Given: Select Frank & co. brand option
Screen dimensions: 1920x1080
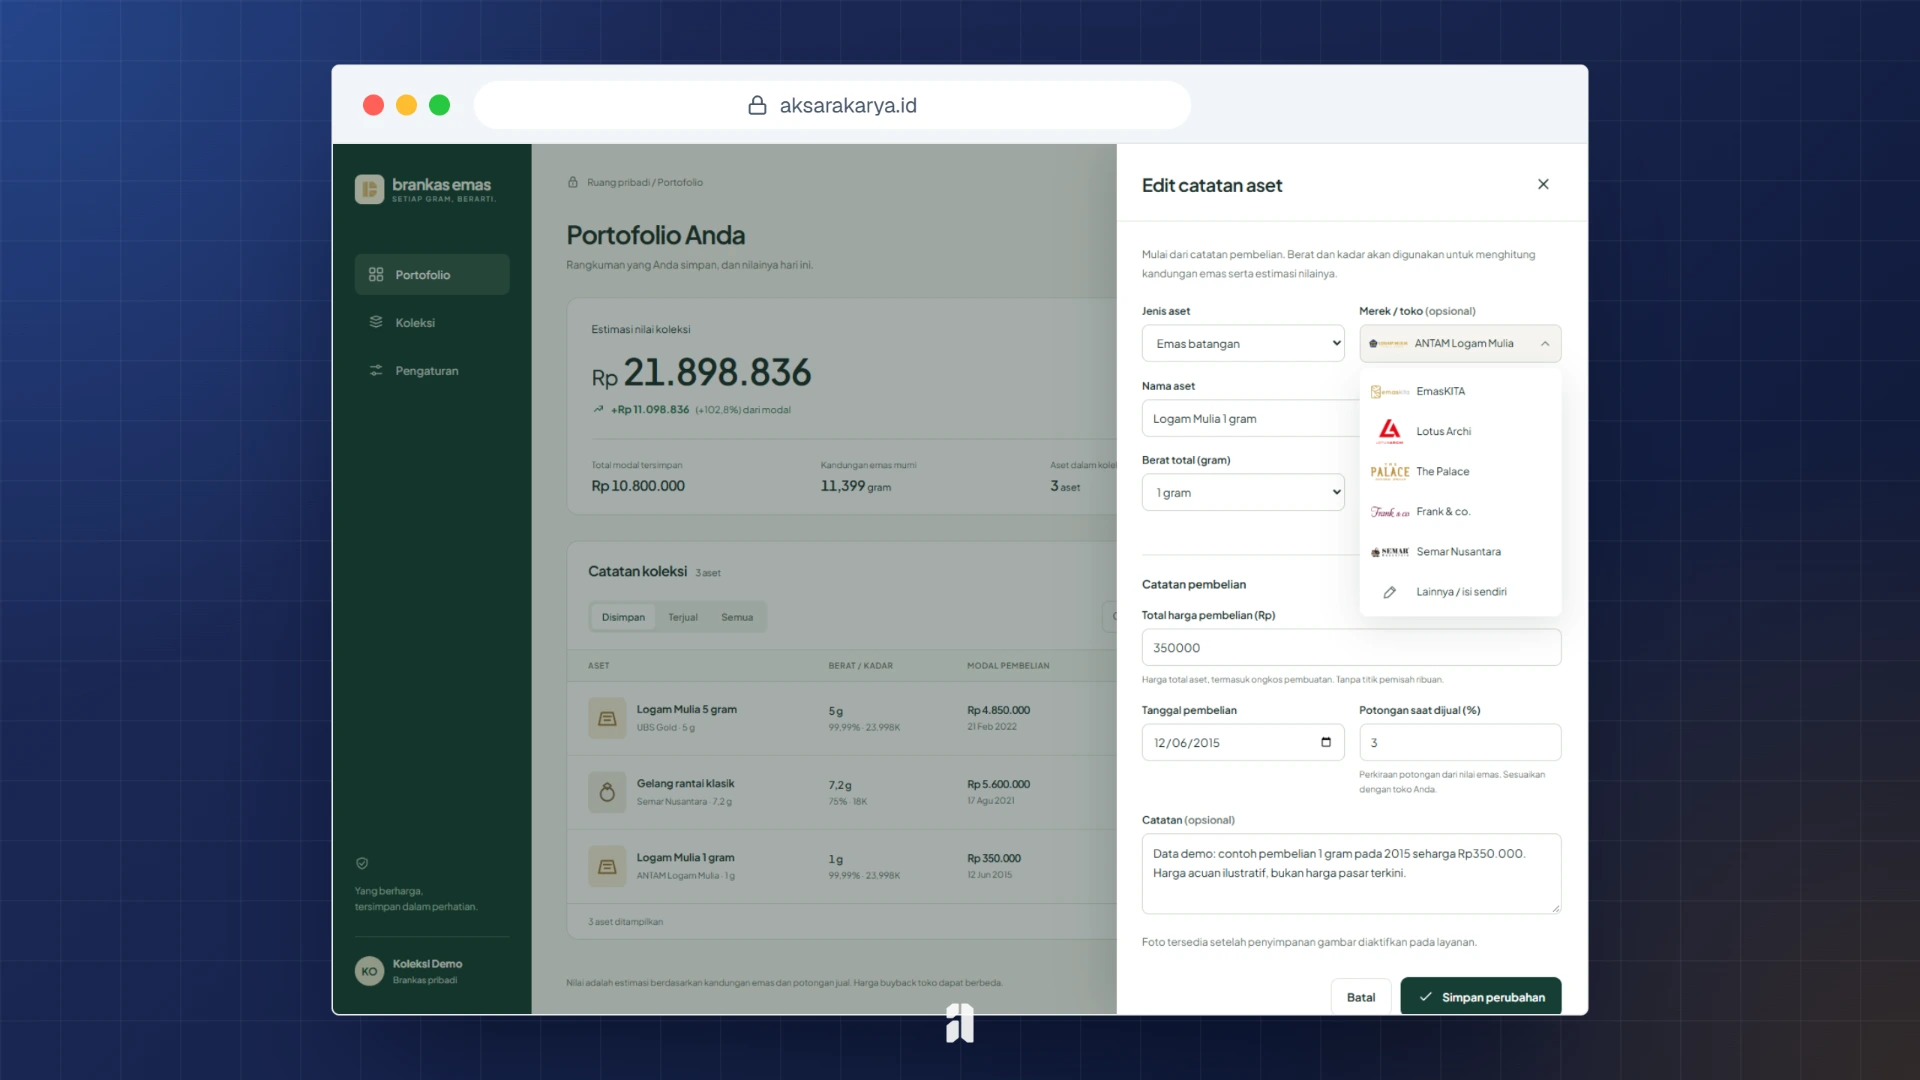Looking at the screenshot, I should pyautogui.click(x=1460, y=511).
